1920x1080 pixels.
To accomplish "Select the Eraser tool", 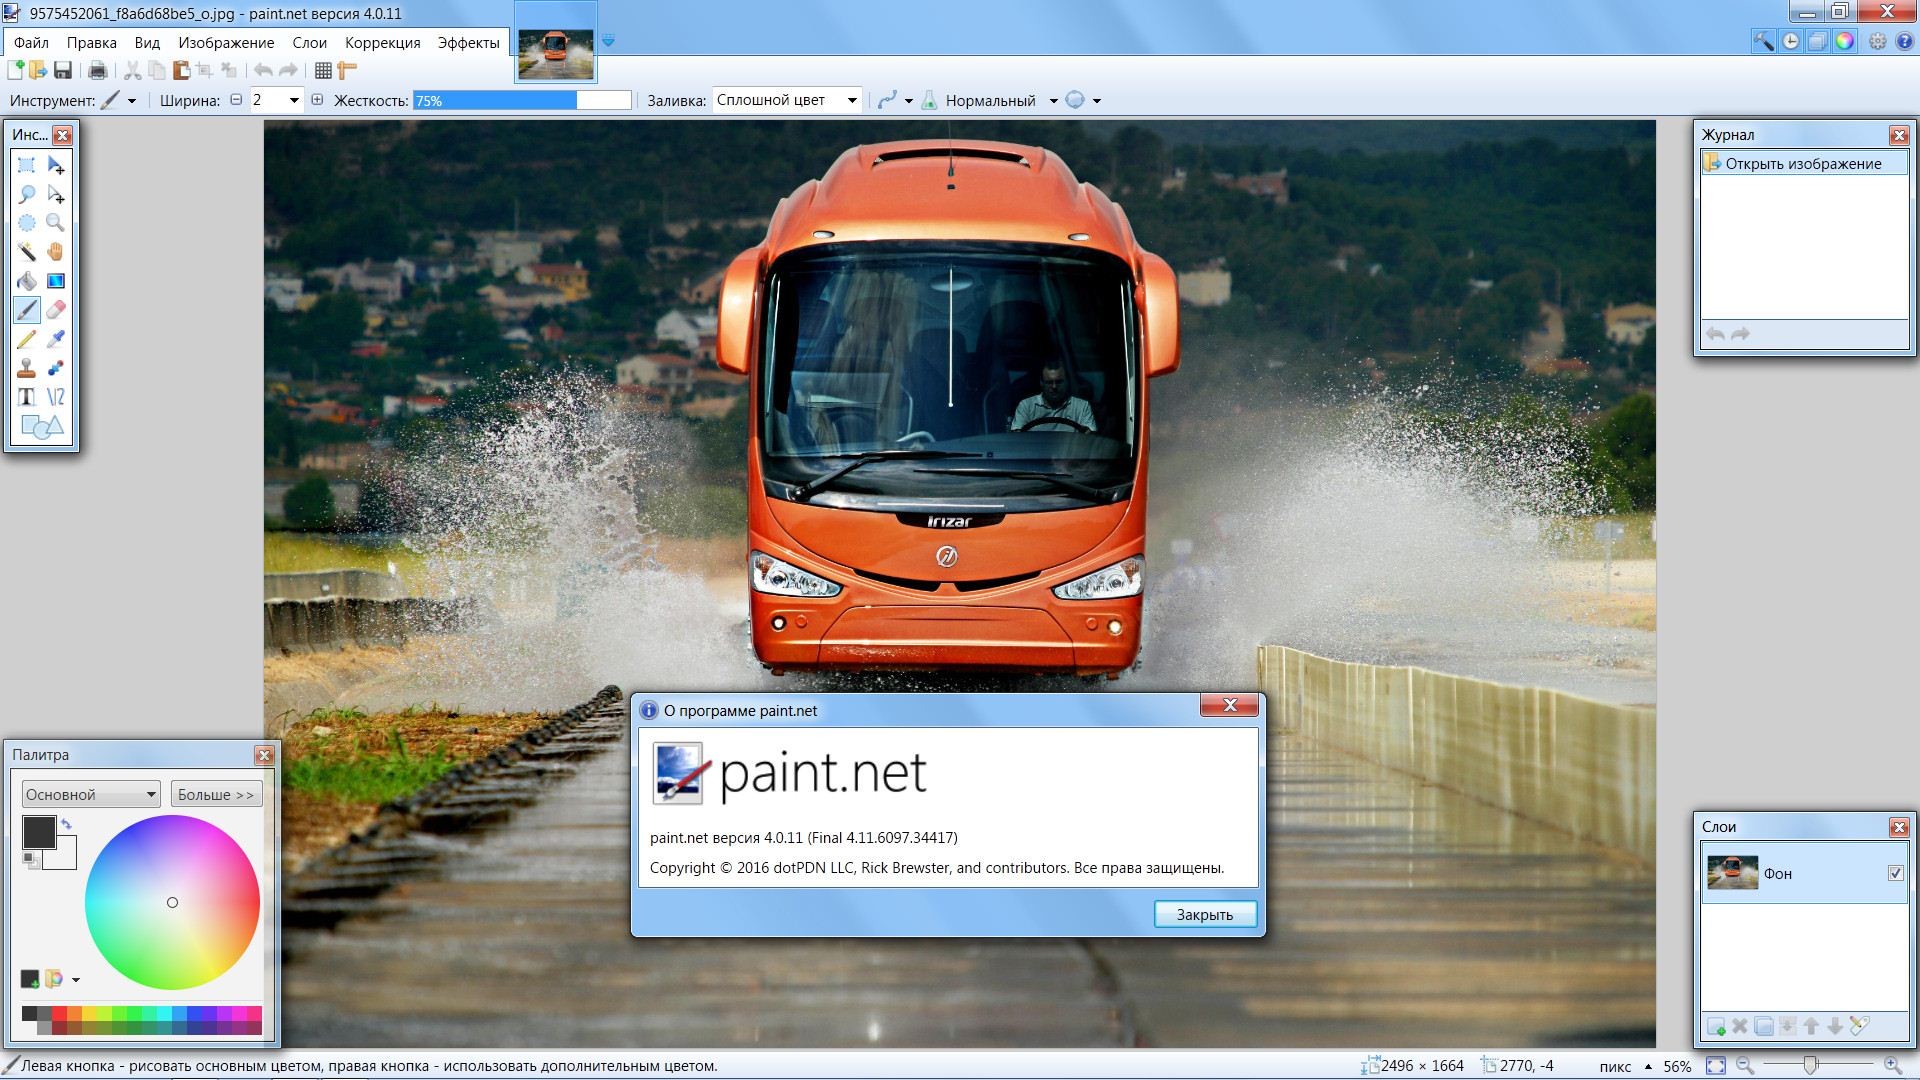I will coord(55,310).
